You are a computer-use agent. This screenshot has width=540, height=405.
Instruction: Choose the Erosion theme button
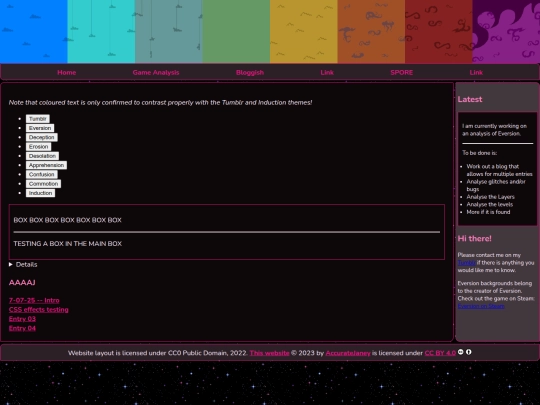point(38,147)
